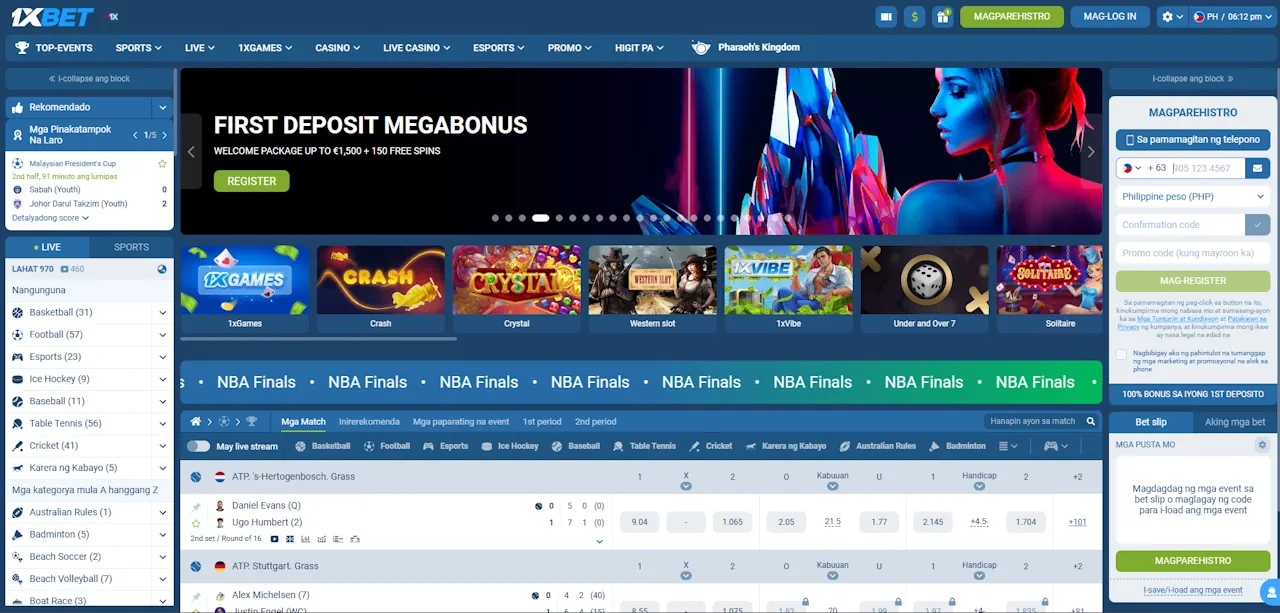Click the MAG-LOG IN button
Image resolution: width=1280 pixels, height=613 pixels.
(1110, 16)
